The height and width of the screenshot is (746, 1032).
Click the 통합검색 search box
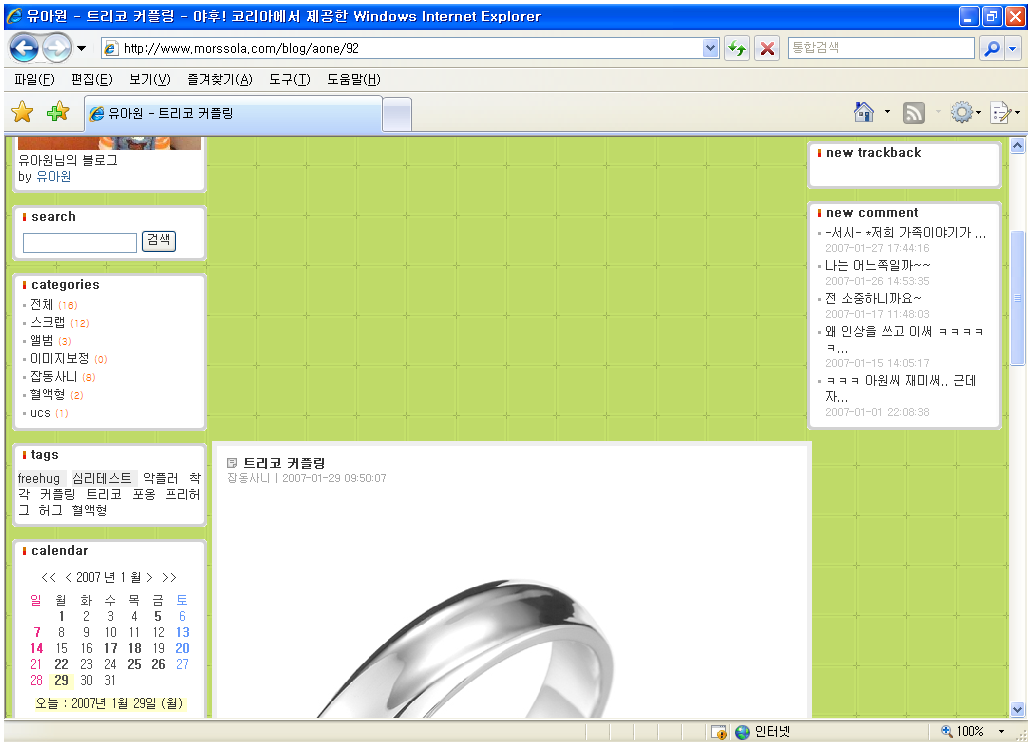coord(881,48)
